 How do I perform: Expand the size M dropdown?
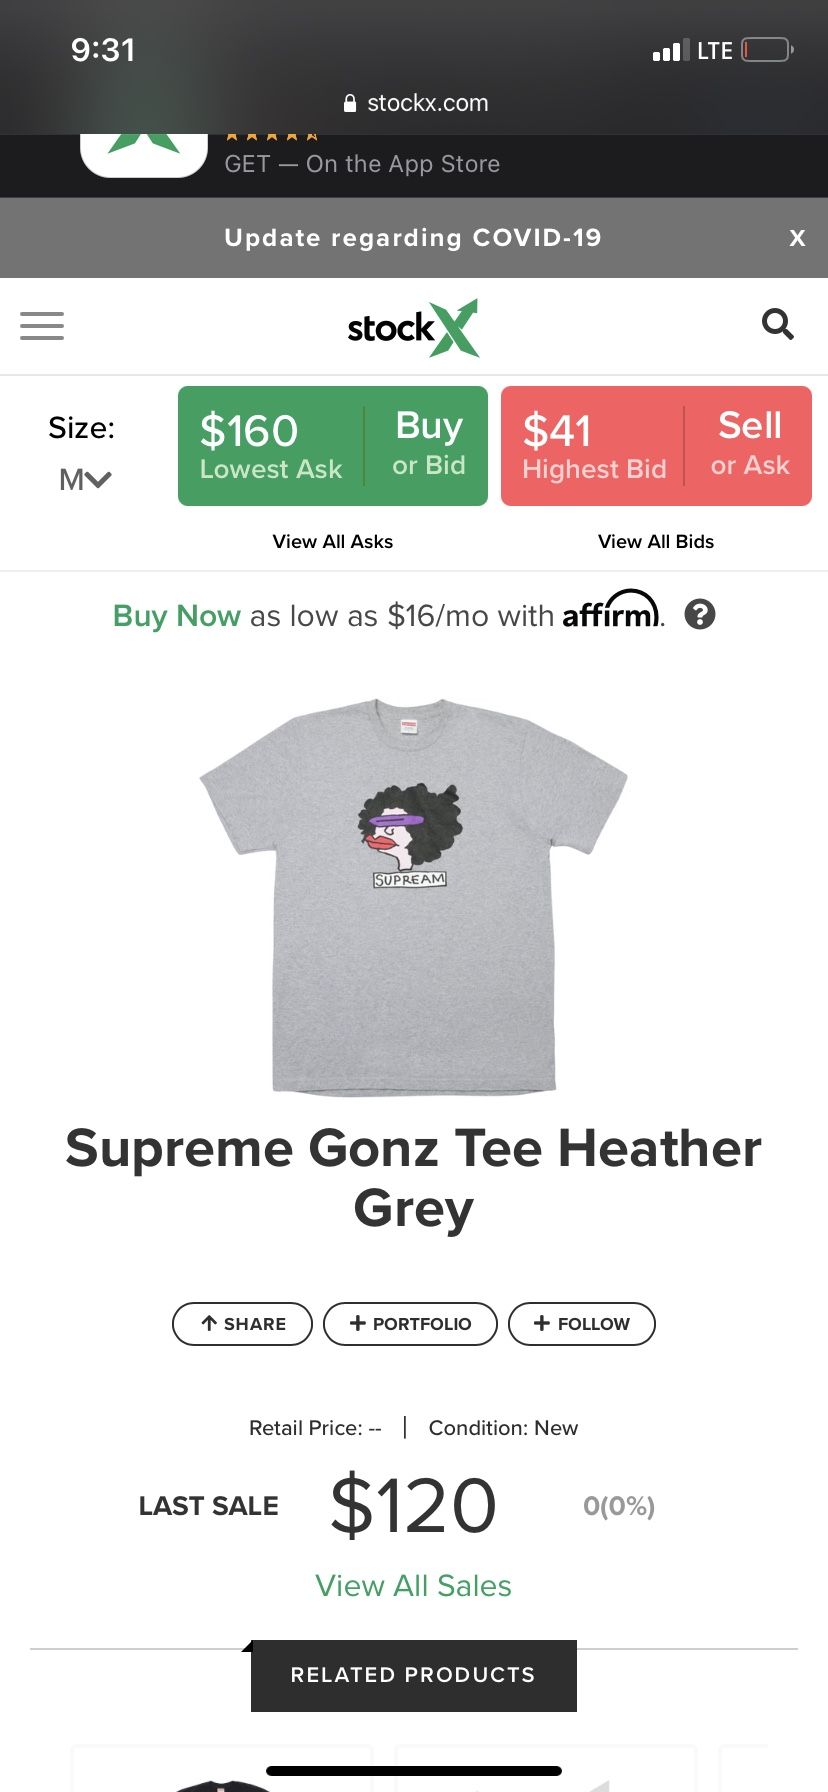(x=85, y=480)
